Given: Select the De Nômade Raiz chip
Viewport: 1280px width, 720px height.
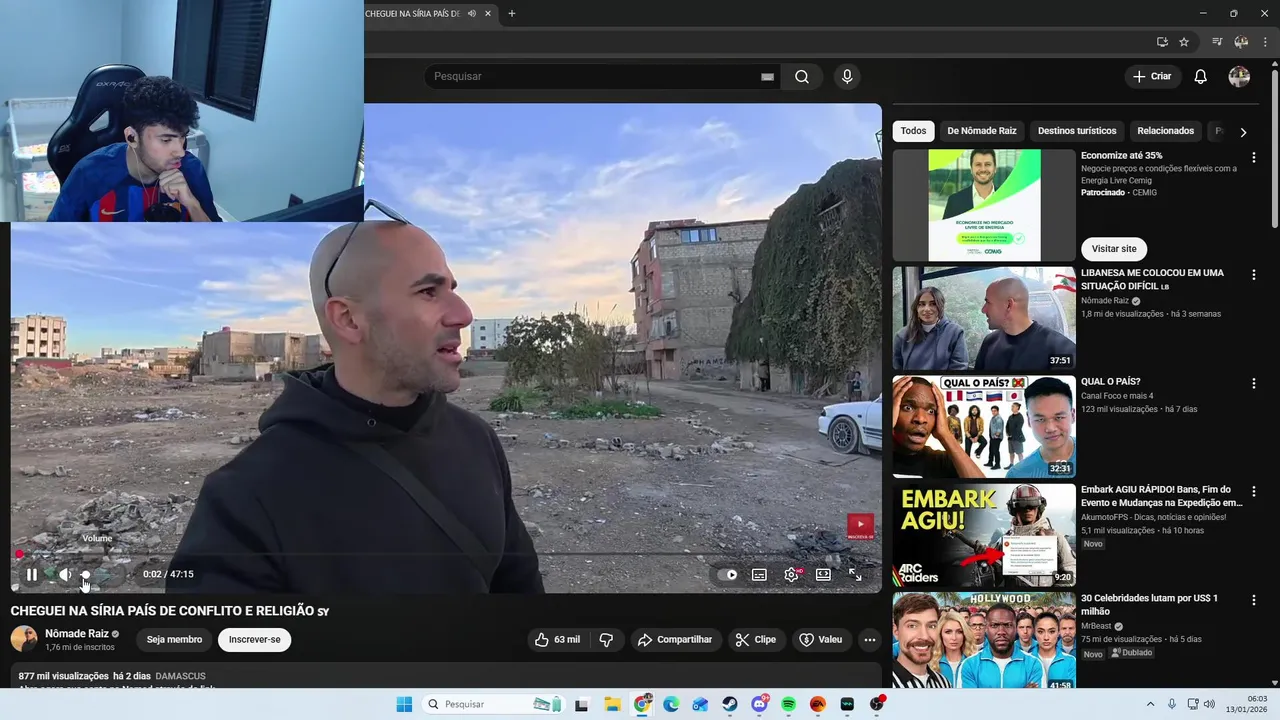Looking at the screenshot, I should [x=982, y=131].
